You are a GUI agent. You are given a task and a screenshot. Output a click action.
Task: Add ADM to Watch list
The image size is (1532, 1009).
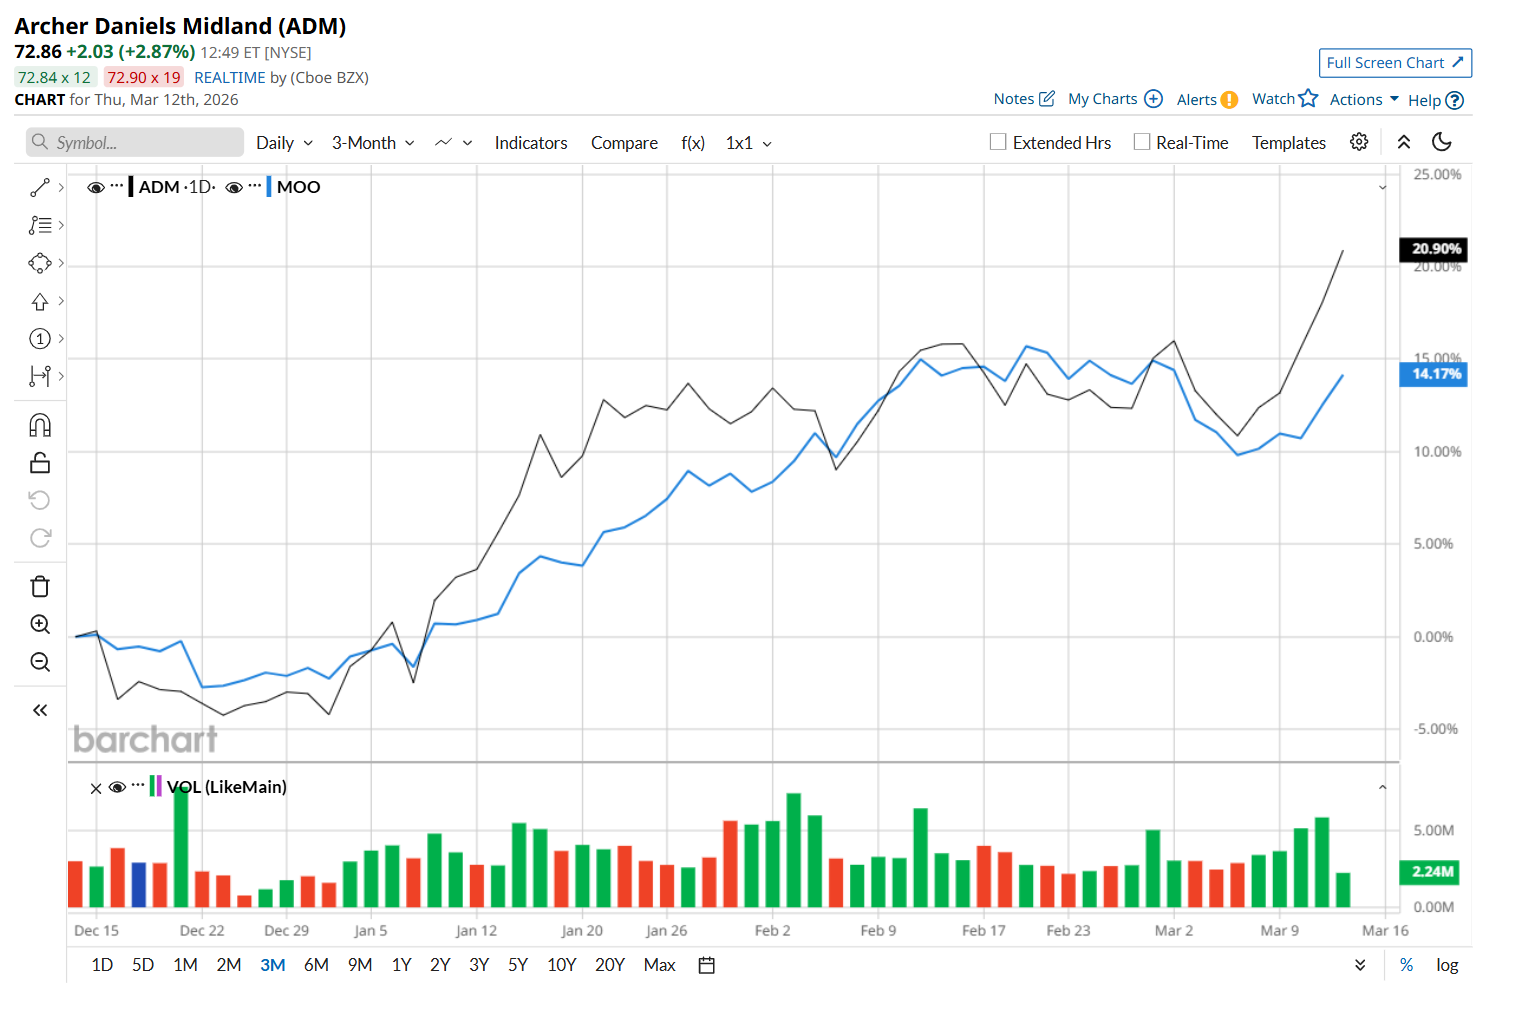[x=1285, y=98]
